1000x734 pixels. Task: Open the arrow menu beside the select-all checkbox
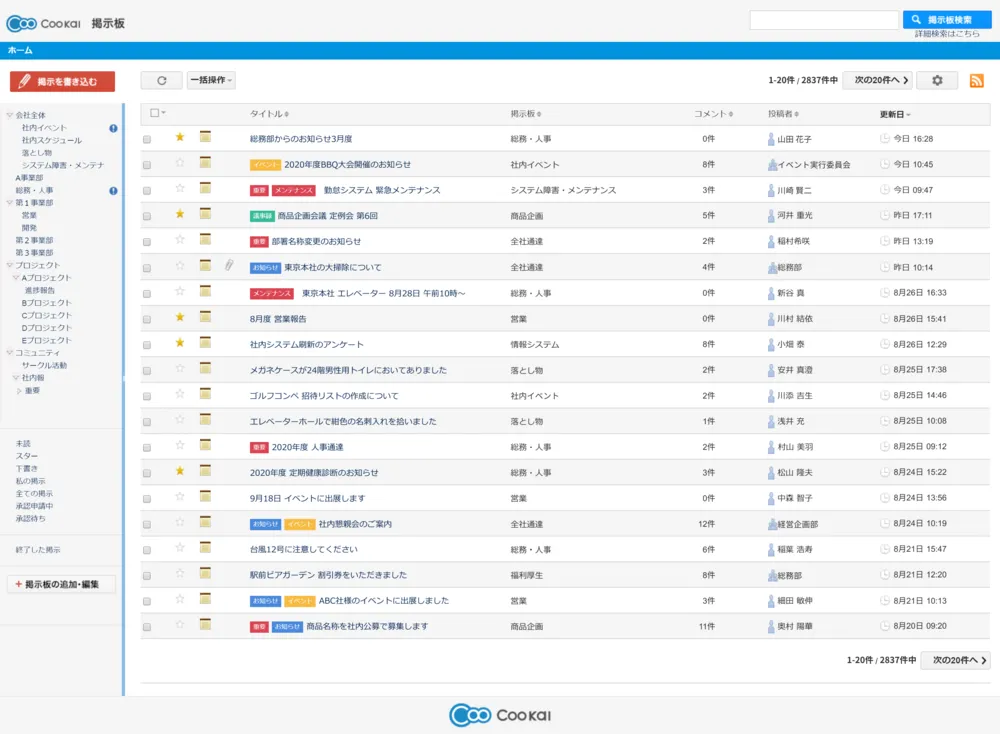164,113
